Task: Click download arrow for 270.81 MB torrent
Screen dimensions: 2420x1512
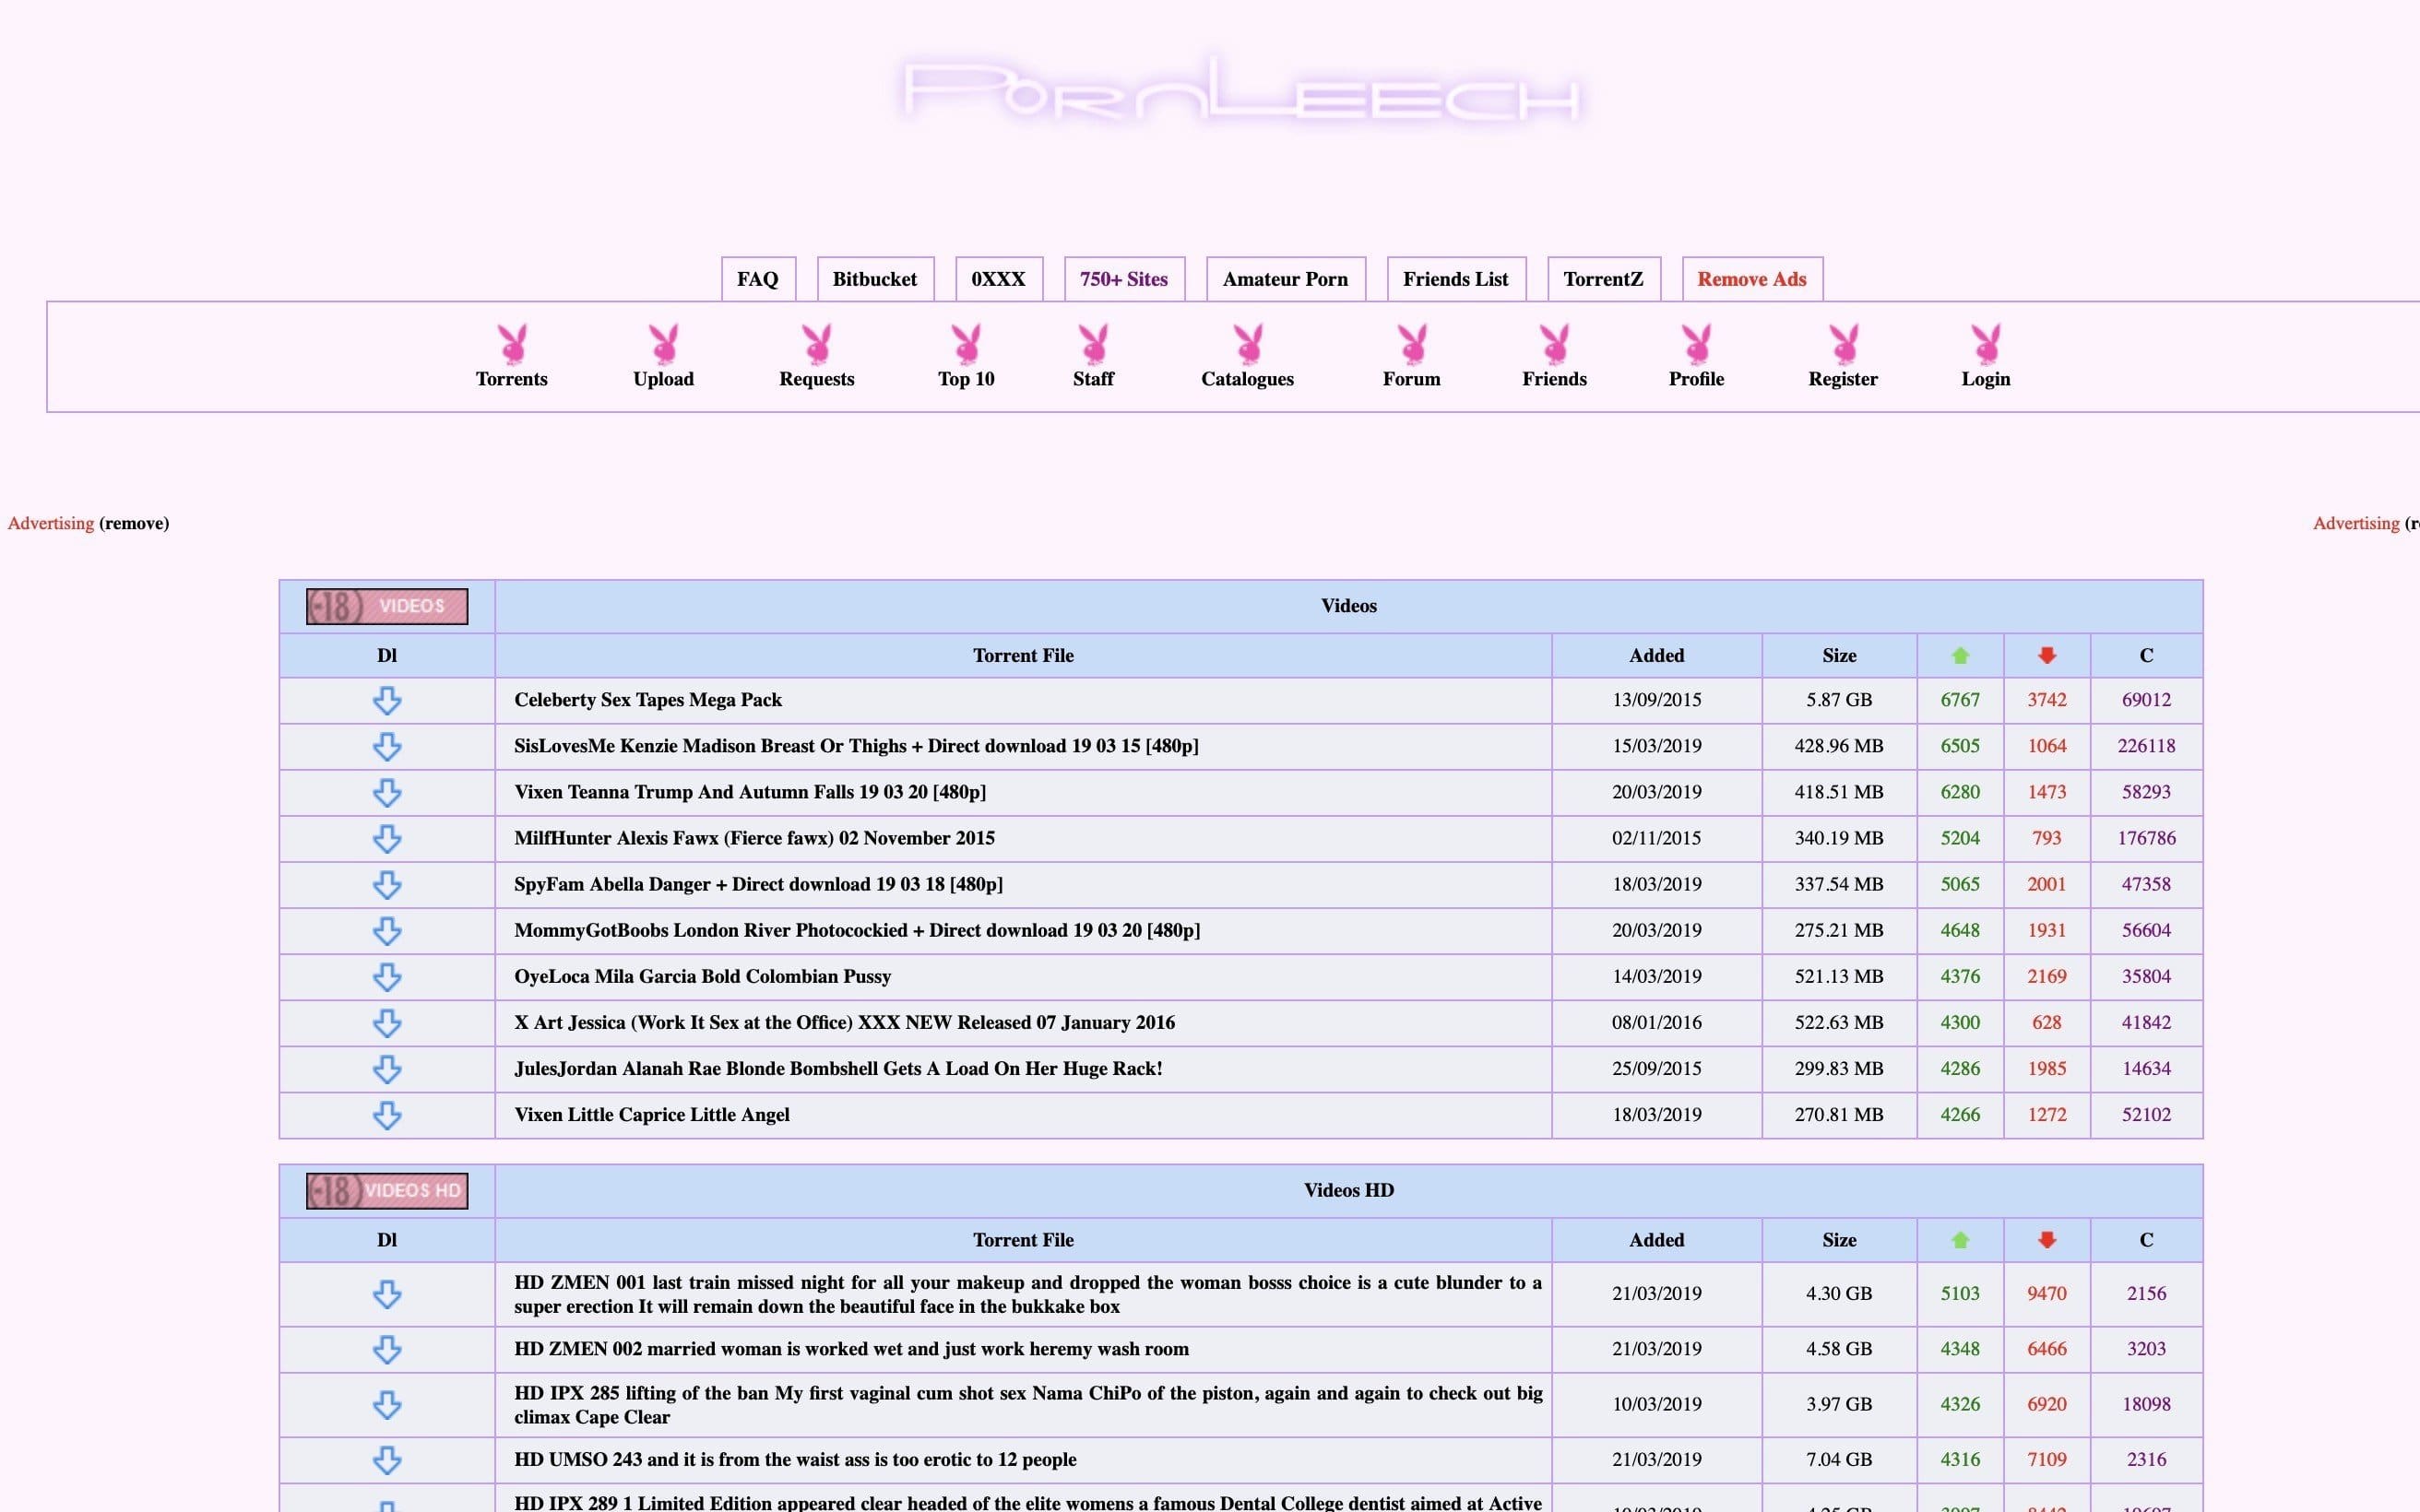Action: pos(387,1114)
